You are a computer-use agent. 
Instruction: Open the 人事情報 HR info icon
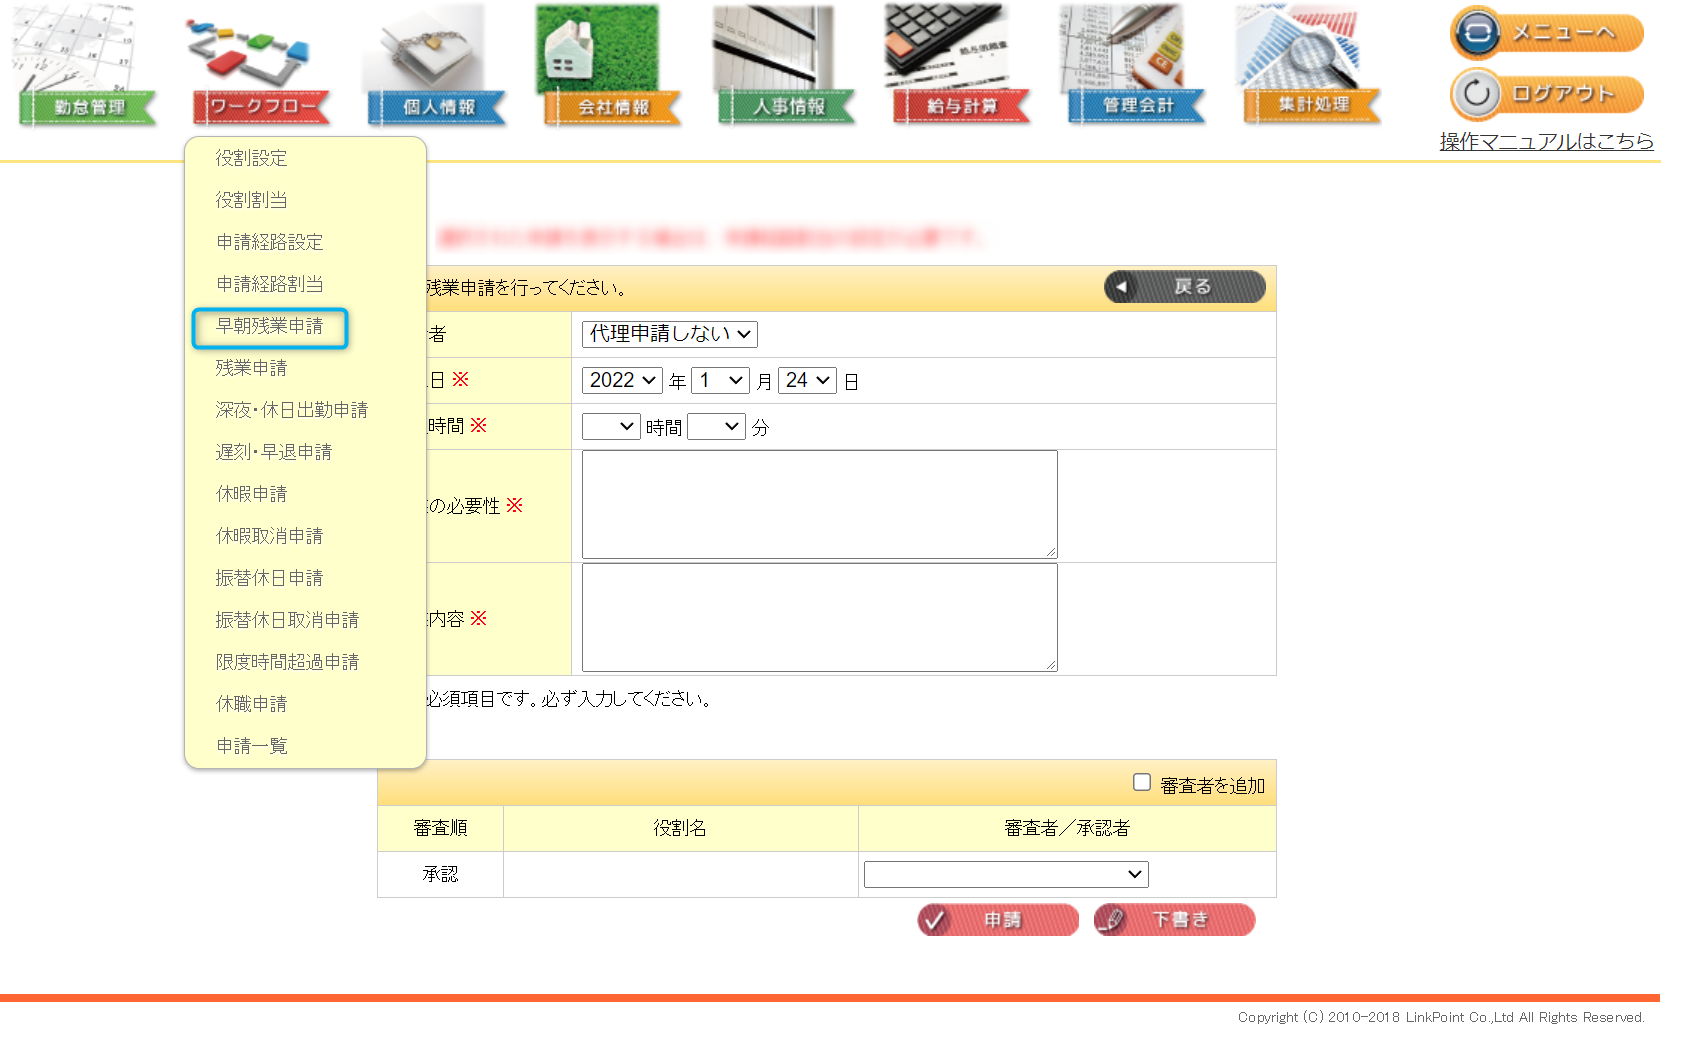pyautogui.click(x=787, y=67)
